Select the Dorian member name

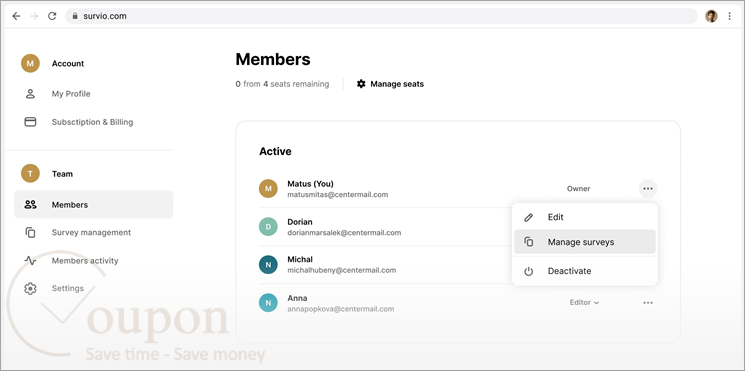pos(300,222)
